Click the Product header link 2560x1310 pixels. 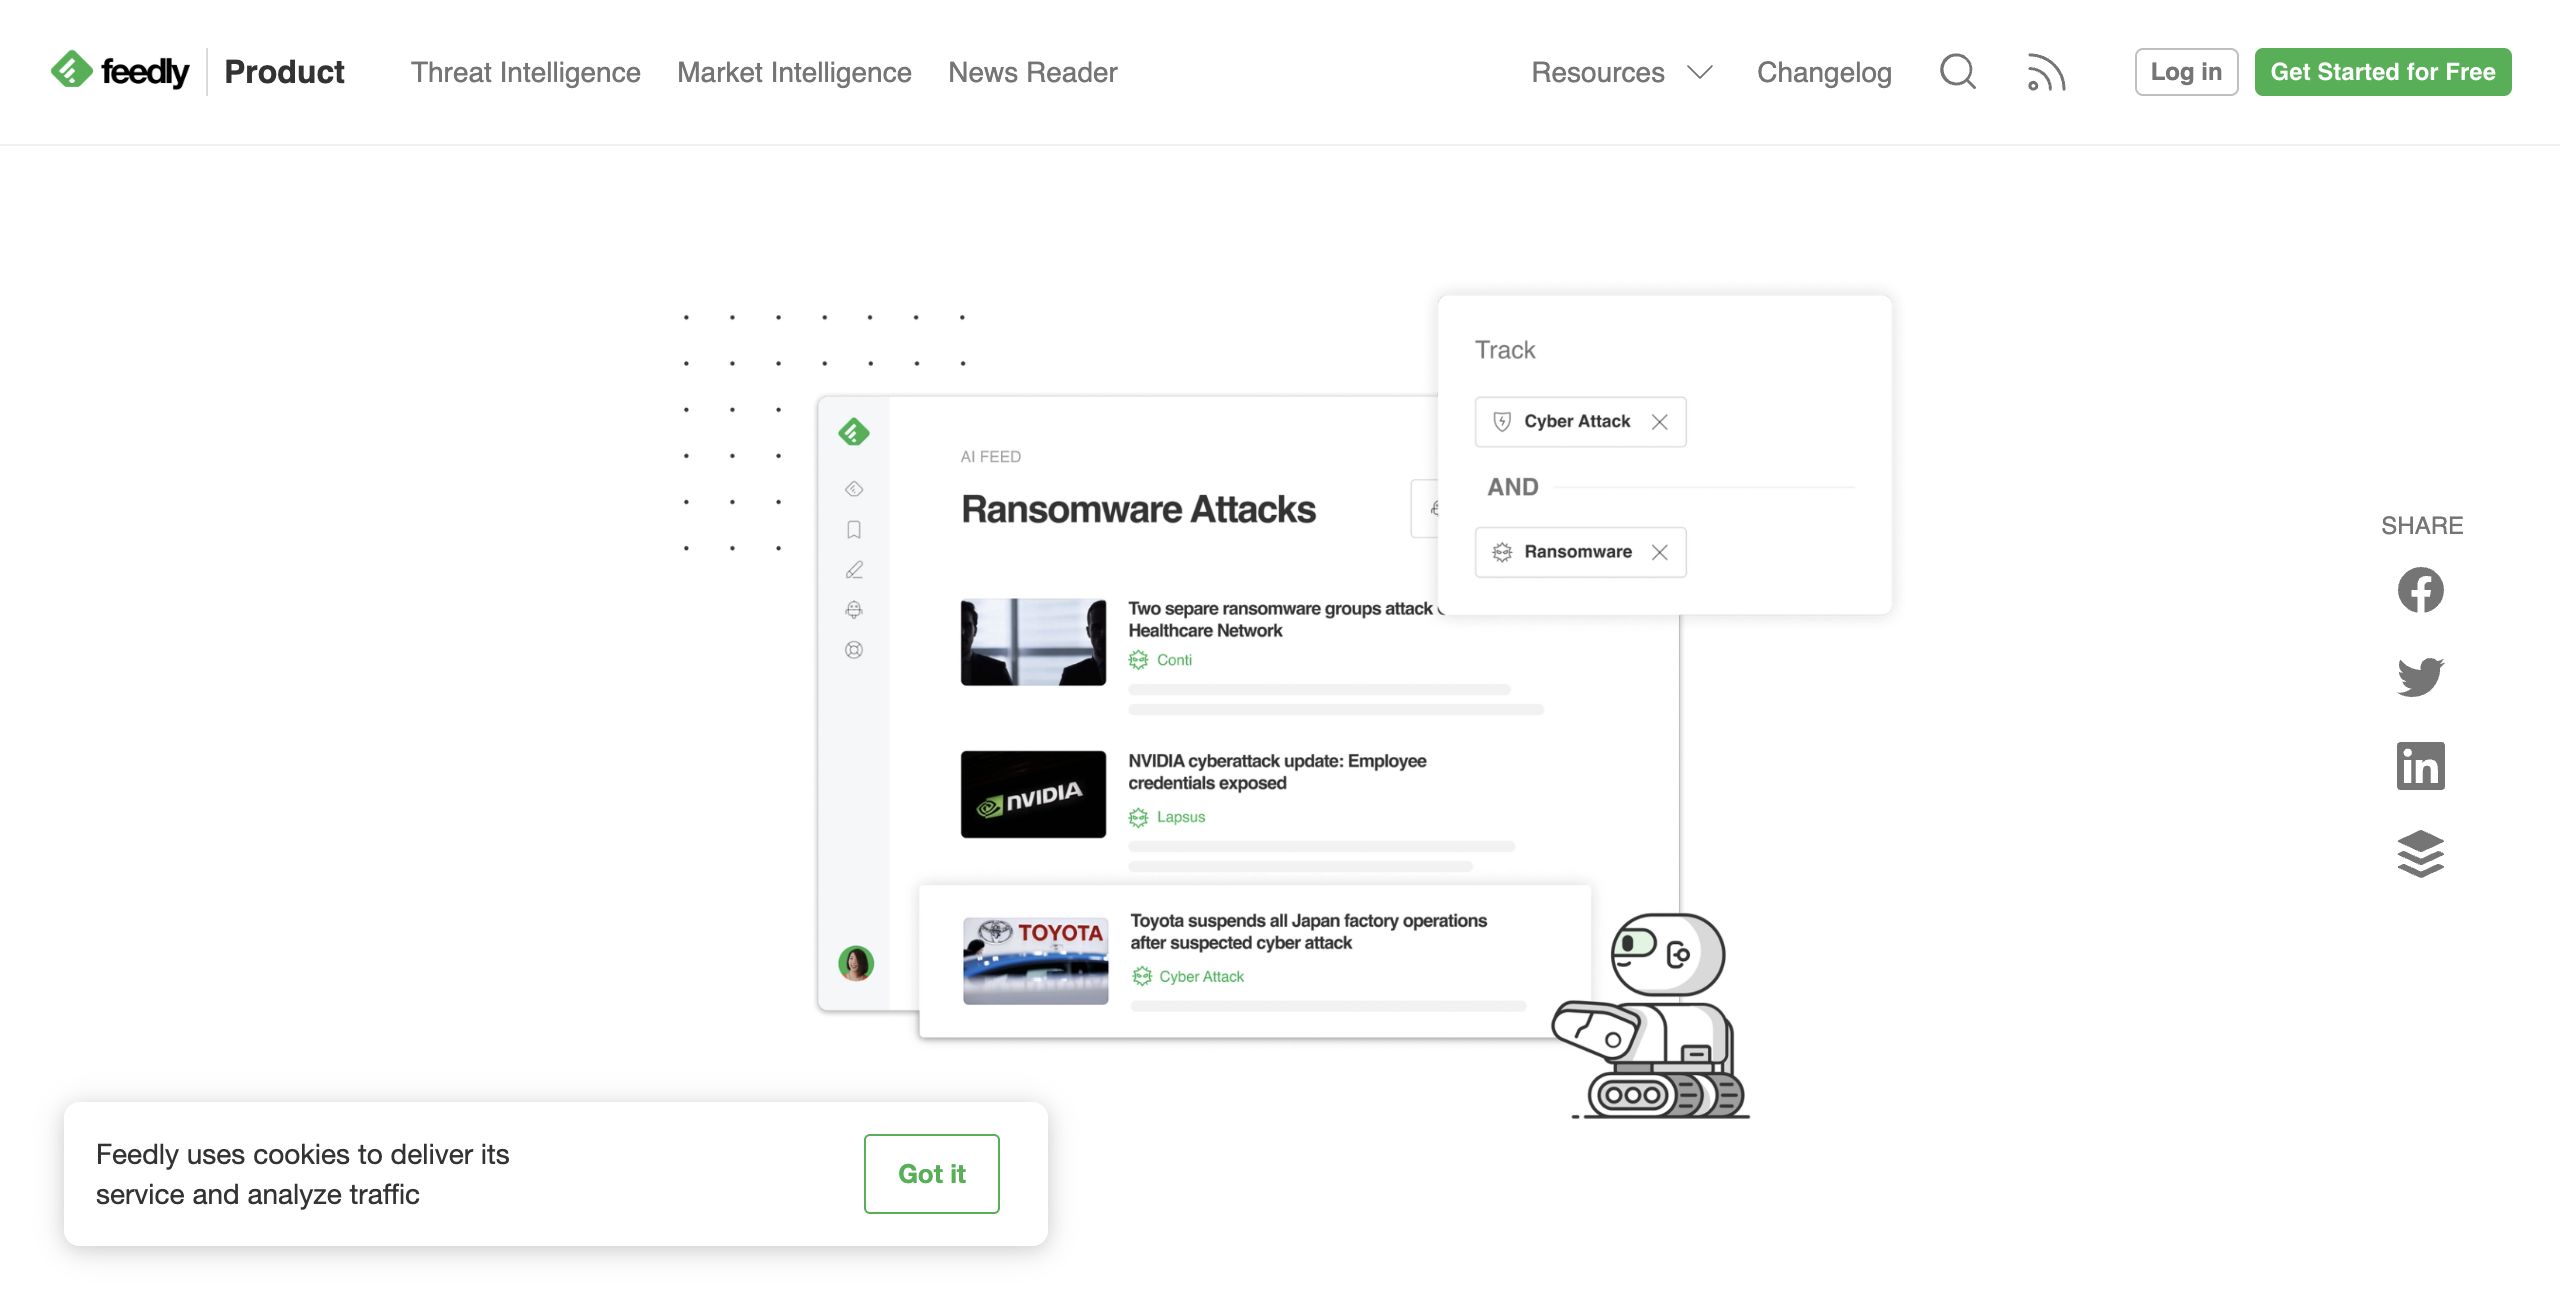[x=284, y=72]
